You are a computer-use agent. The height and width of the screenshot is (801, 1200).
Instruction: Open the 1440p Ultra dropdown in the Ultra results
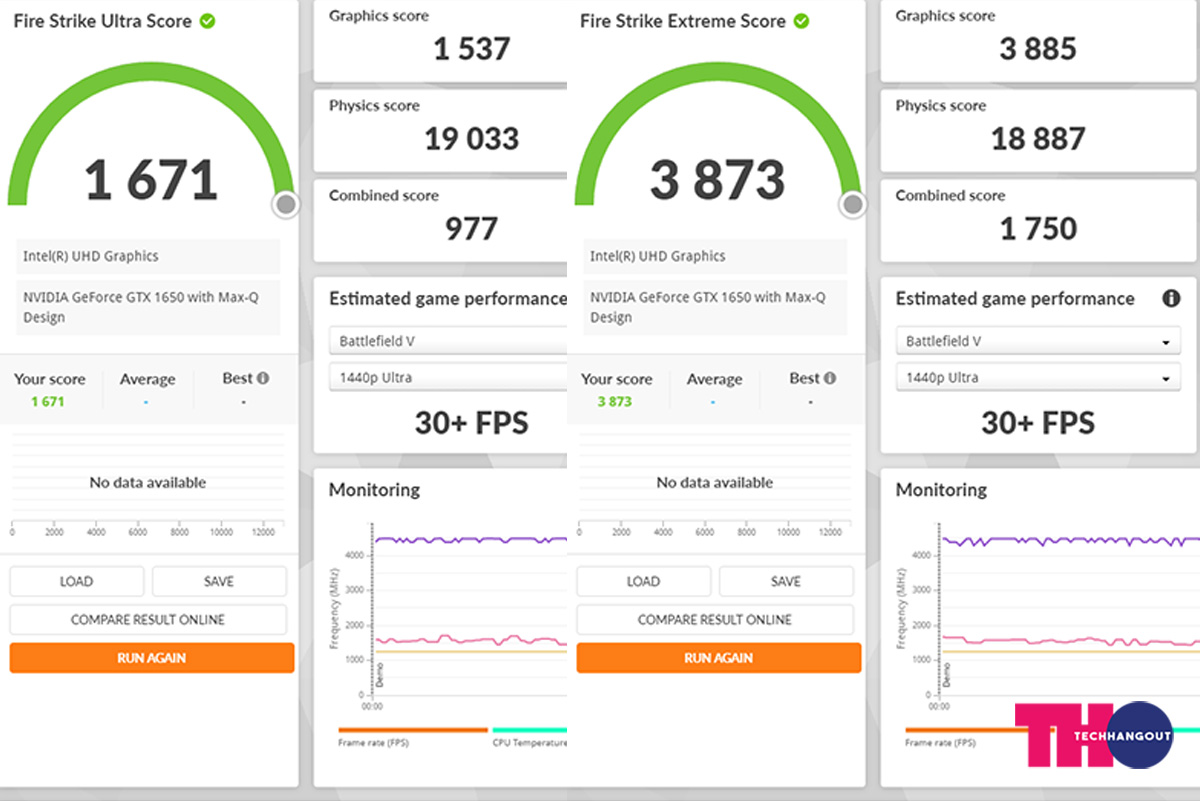pyautogui.click(x=448, y=377)
